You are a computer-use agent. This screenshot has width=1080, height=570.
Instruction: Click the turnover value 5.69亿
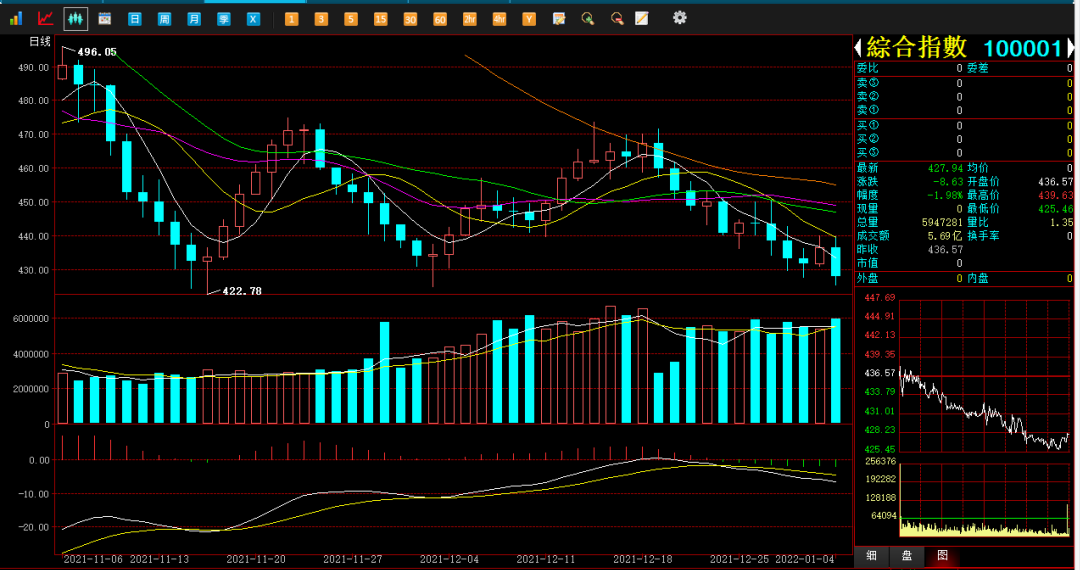[945, 236]
